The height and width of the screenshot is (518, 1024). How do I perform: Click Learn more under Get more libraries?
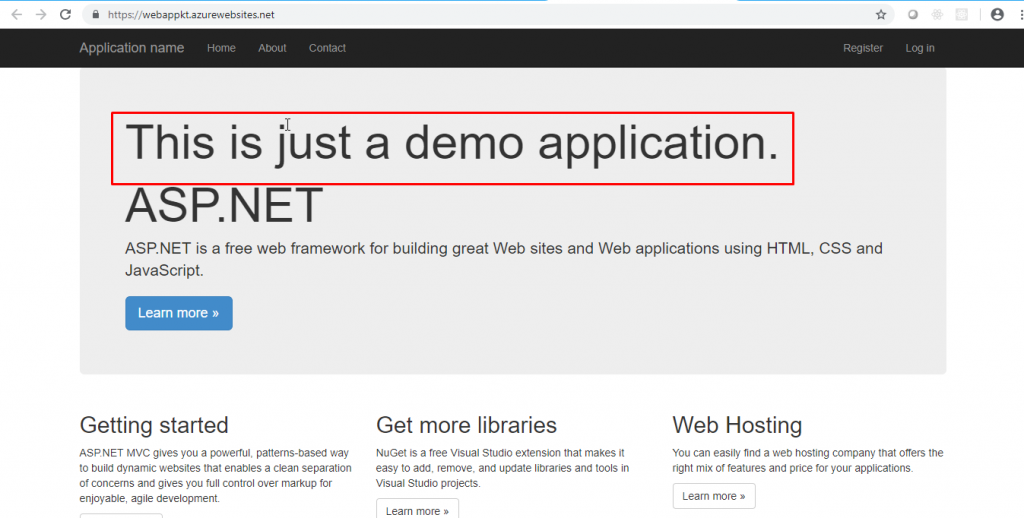click(417, 509)
